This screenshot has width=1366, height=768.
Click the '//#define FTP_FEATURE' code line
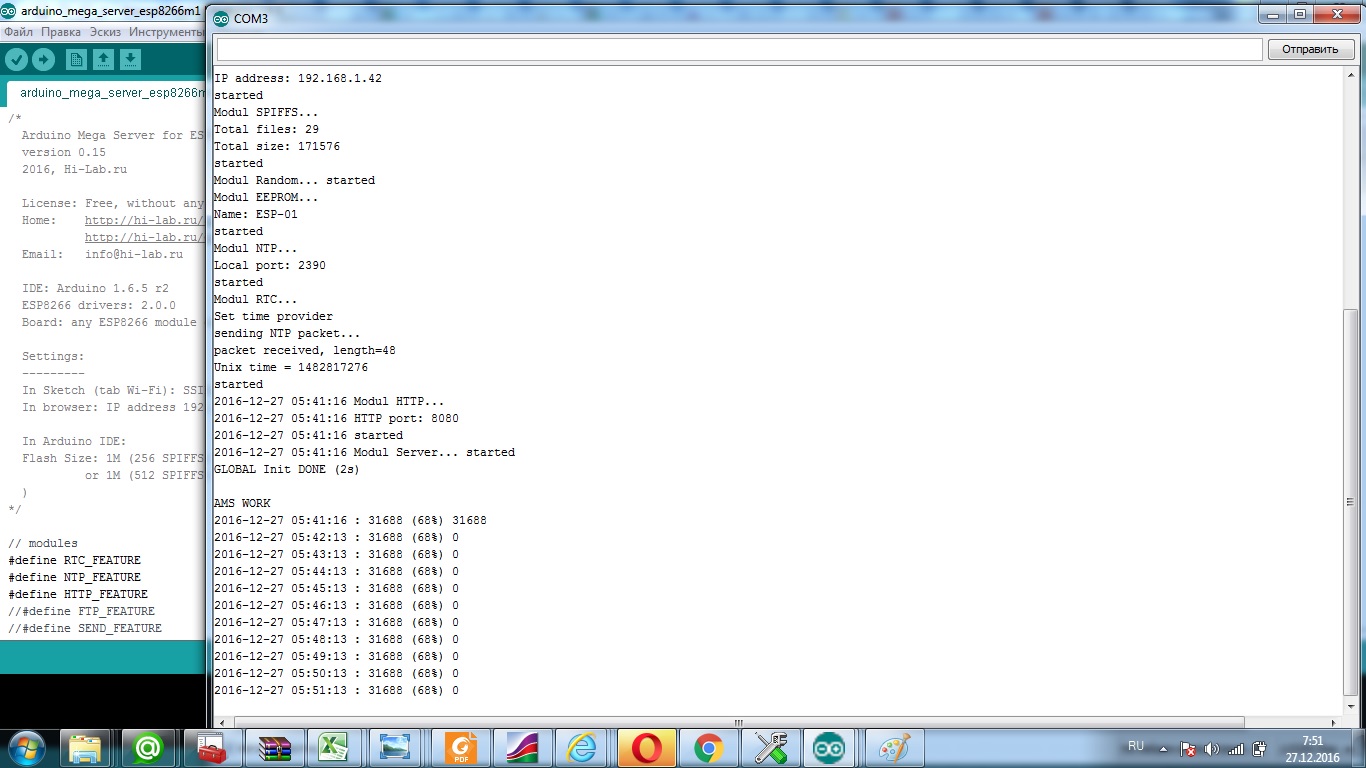click(x=82, y=611)
